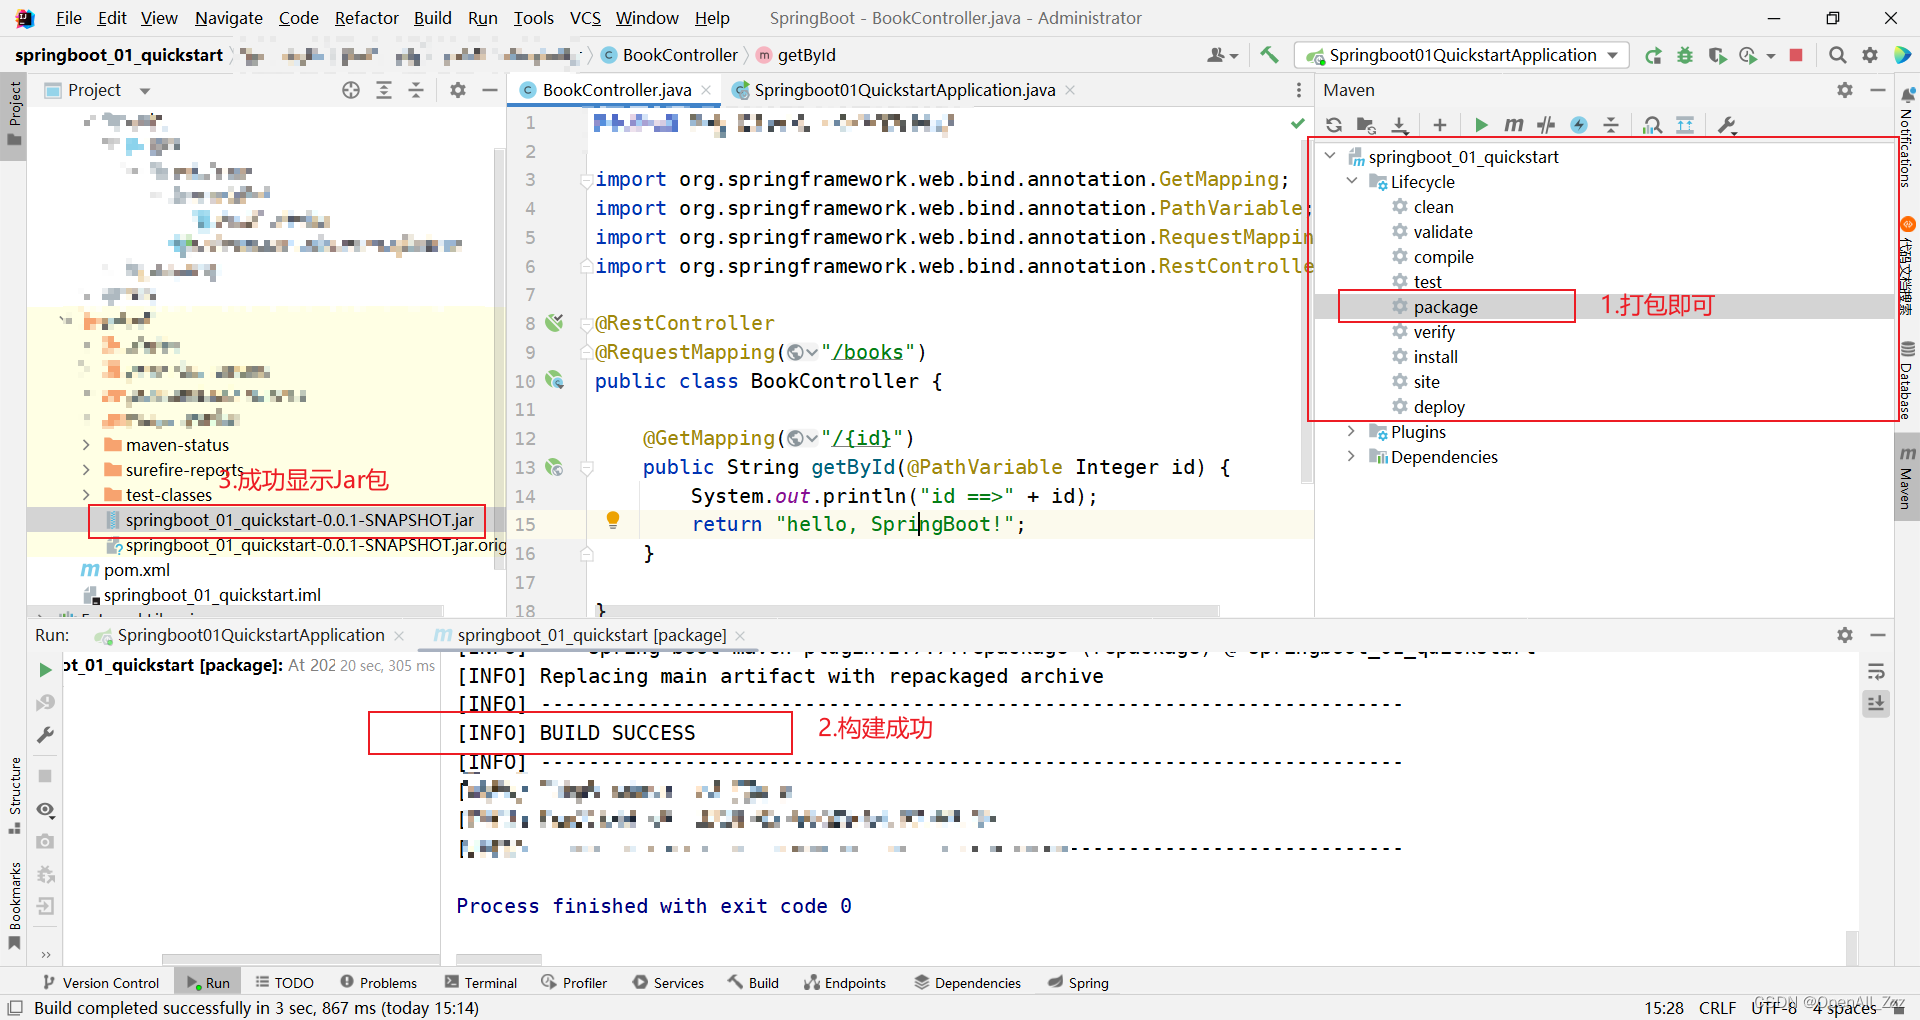Toggle Maven offline mode icon
The height and width of the screenshot is (1020, 1920).
click(1546, 125)
